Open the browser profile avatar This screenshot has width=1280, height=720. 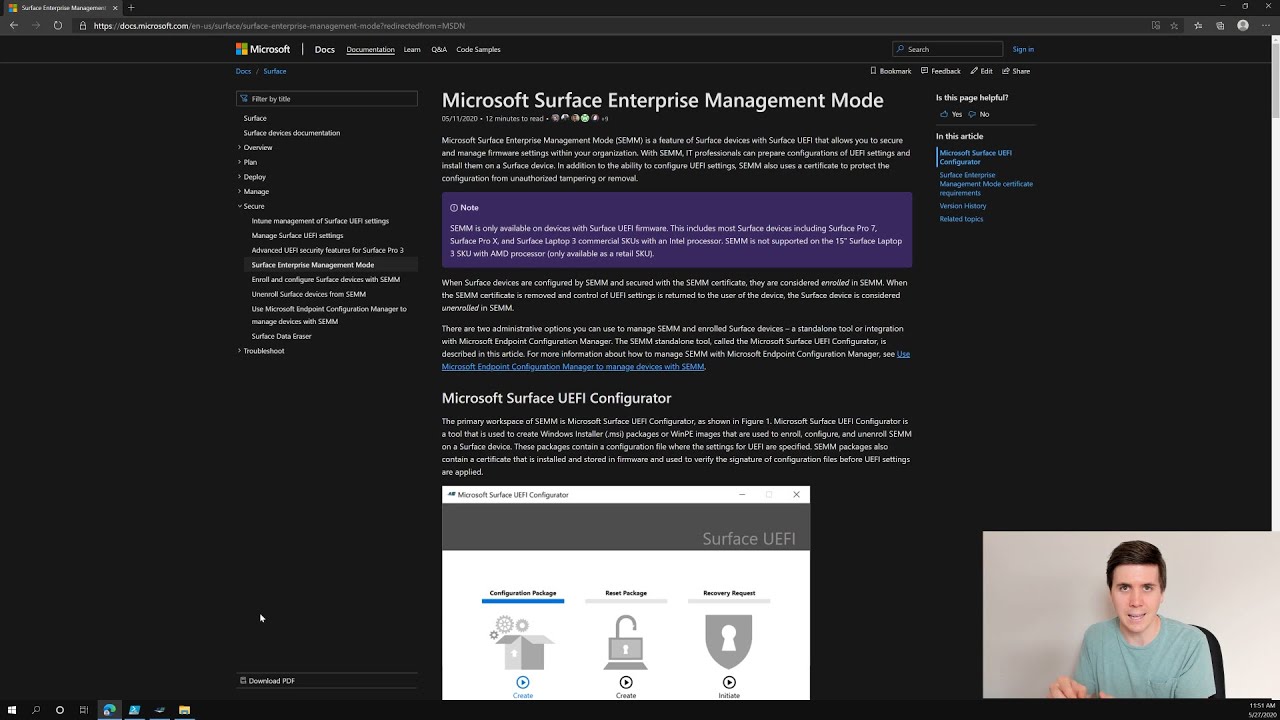tap(1243, 25)
